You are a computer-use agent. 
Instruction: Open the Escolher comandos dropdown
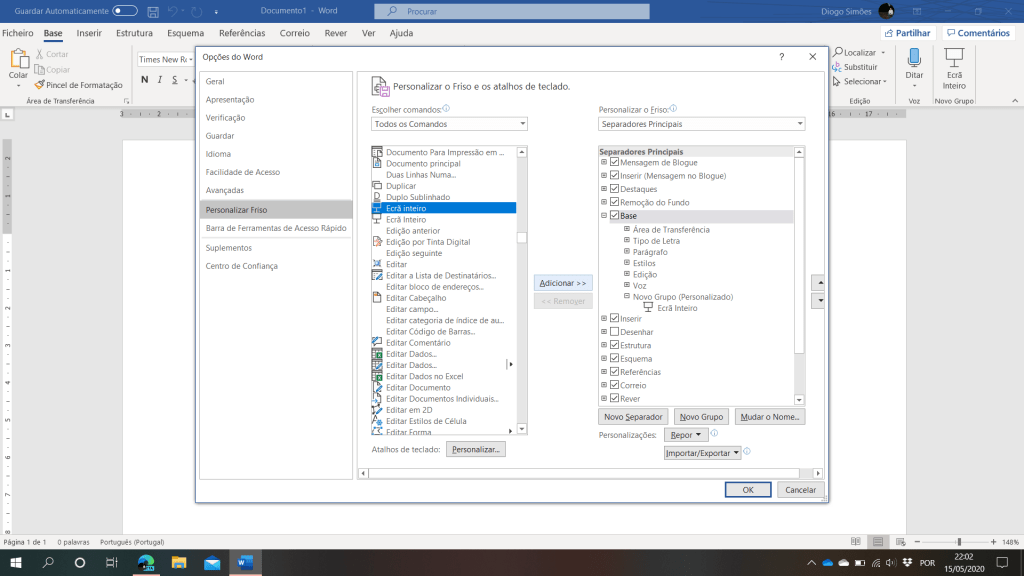pos(449,124)
